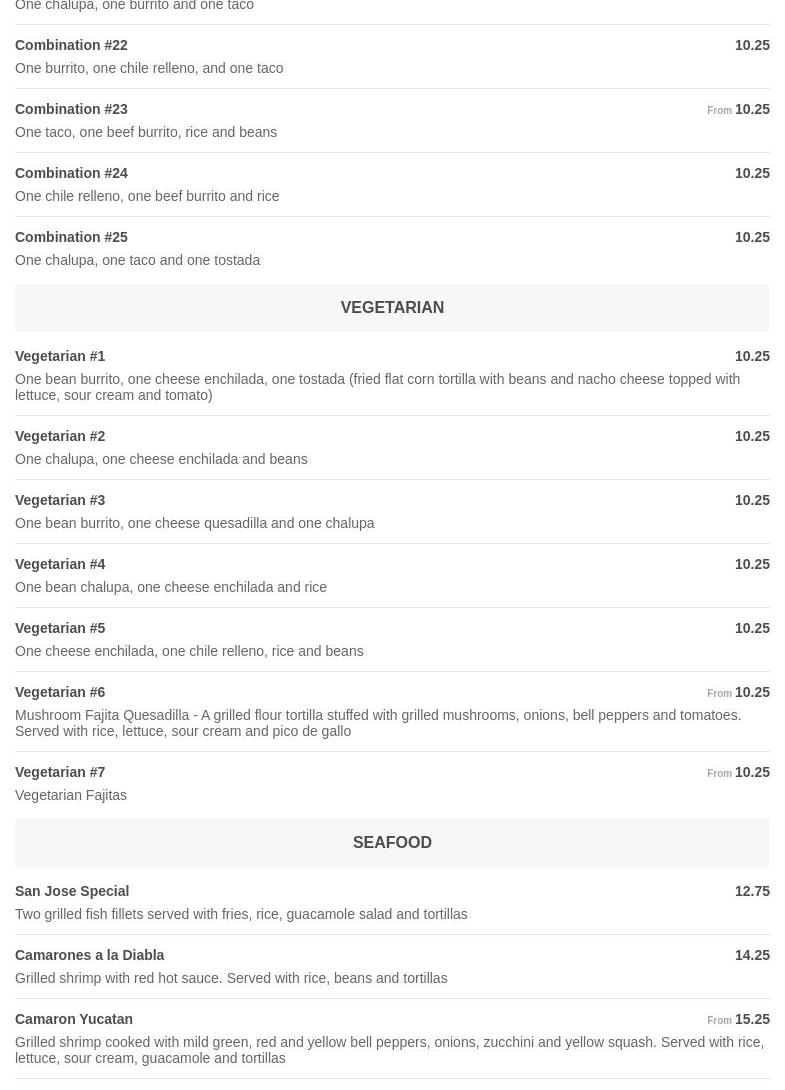Click the VEGETARIAN section header

pos(392,308)
